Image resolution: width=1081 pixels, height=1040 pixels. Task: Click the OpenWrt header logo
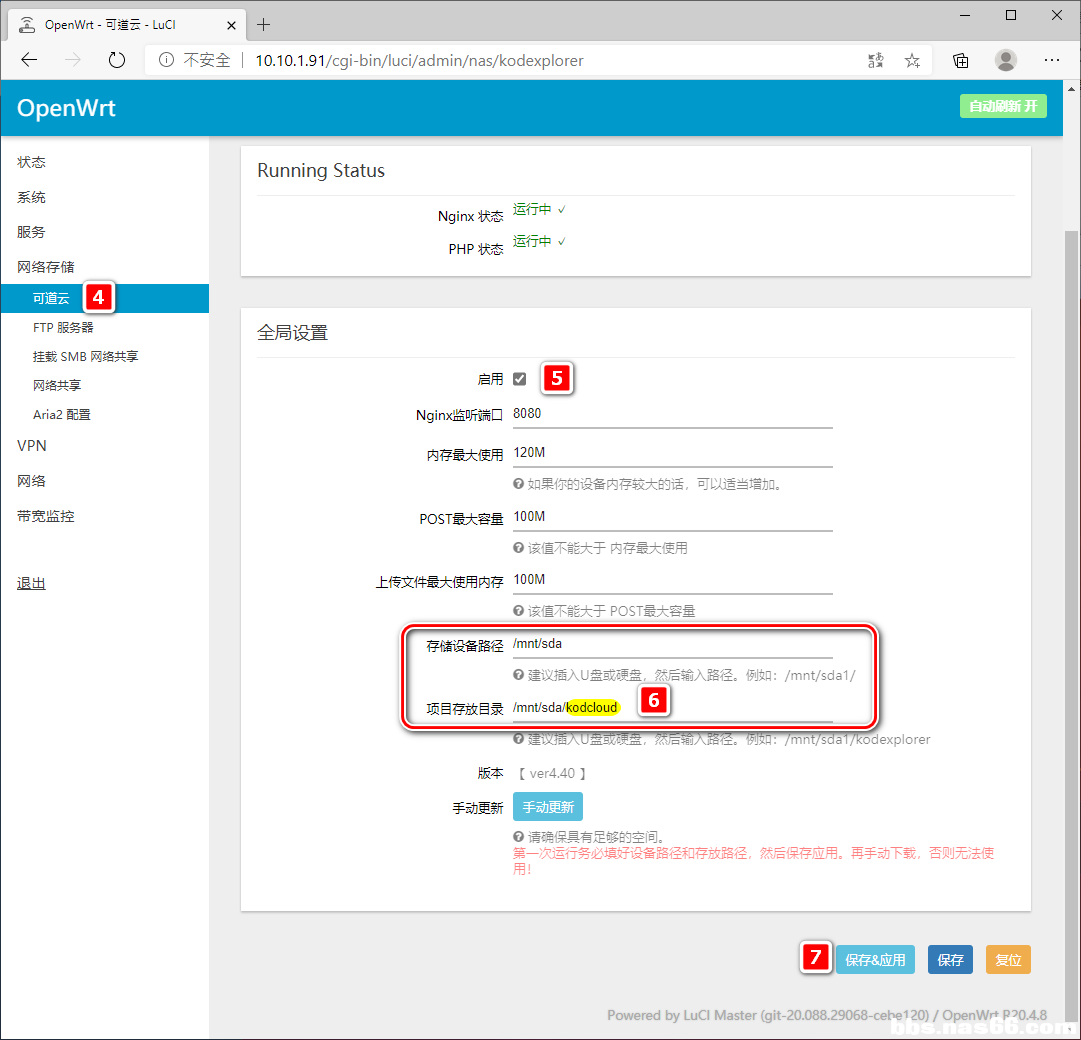(66, 108)
